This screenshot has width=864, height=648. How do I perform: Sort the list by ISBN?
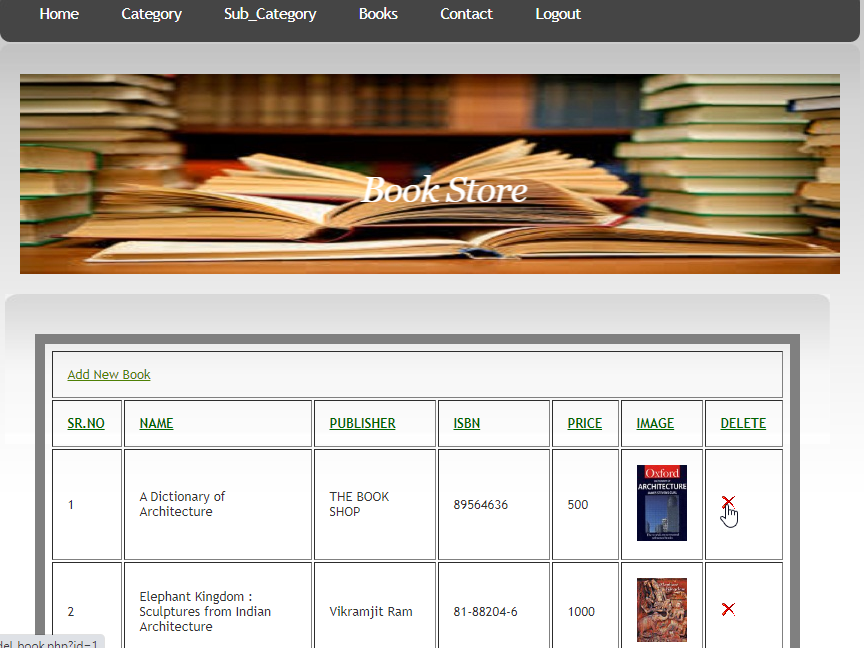(x=466, y=423)
